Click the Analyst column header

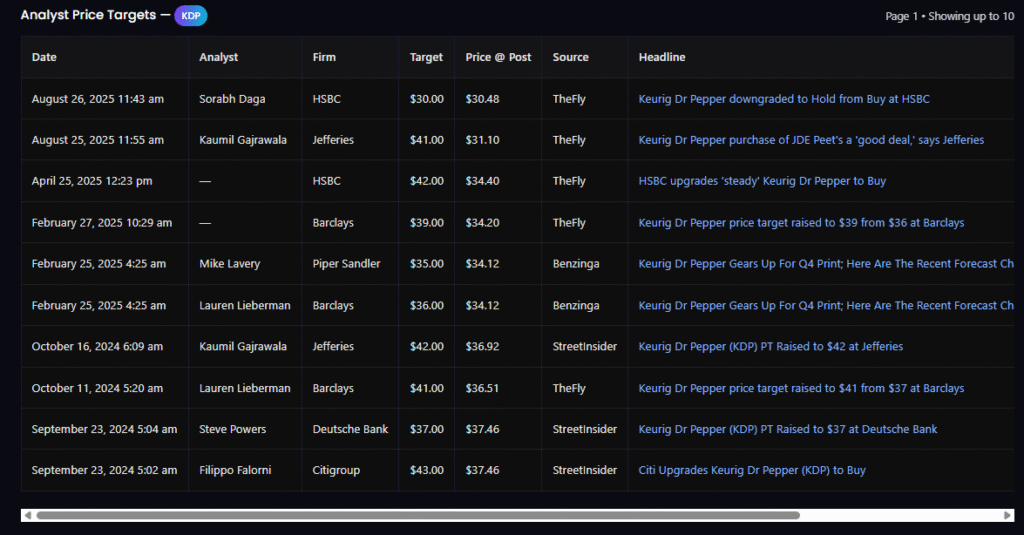tap(218, 57)
